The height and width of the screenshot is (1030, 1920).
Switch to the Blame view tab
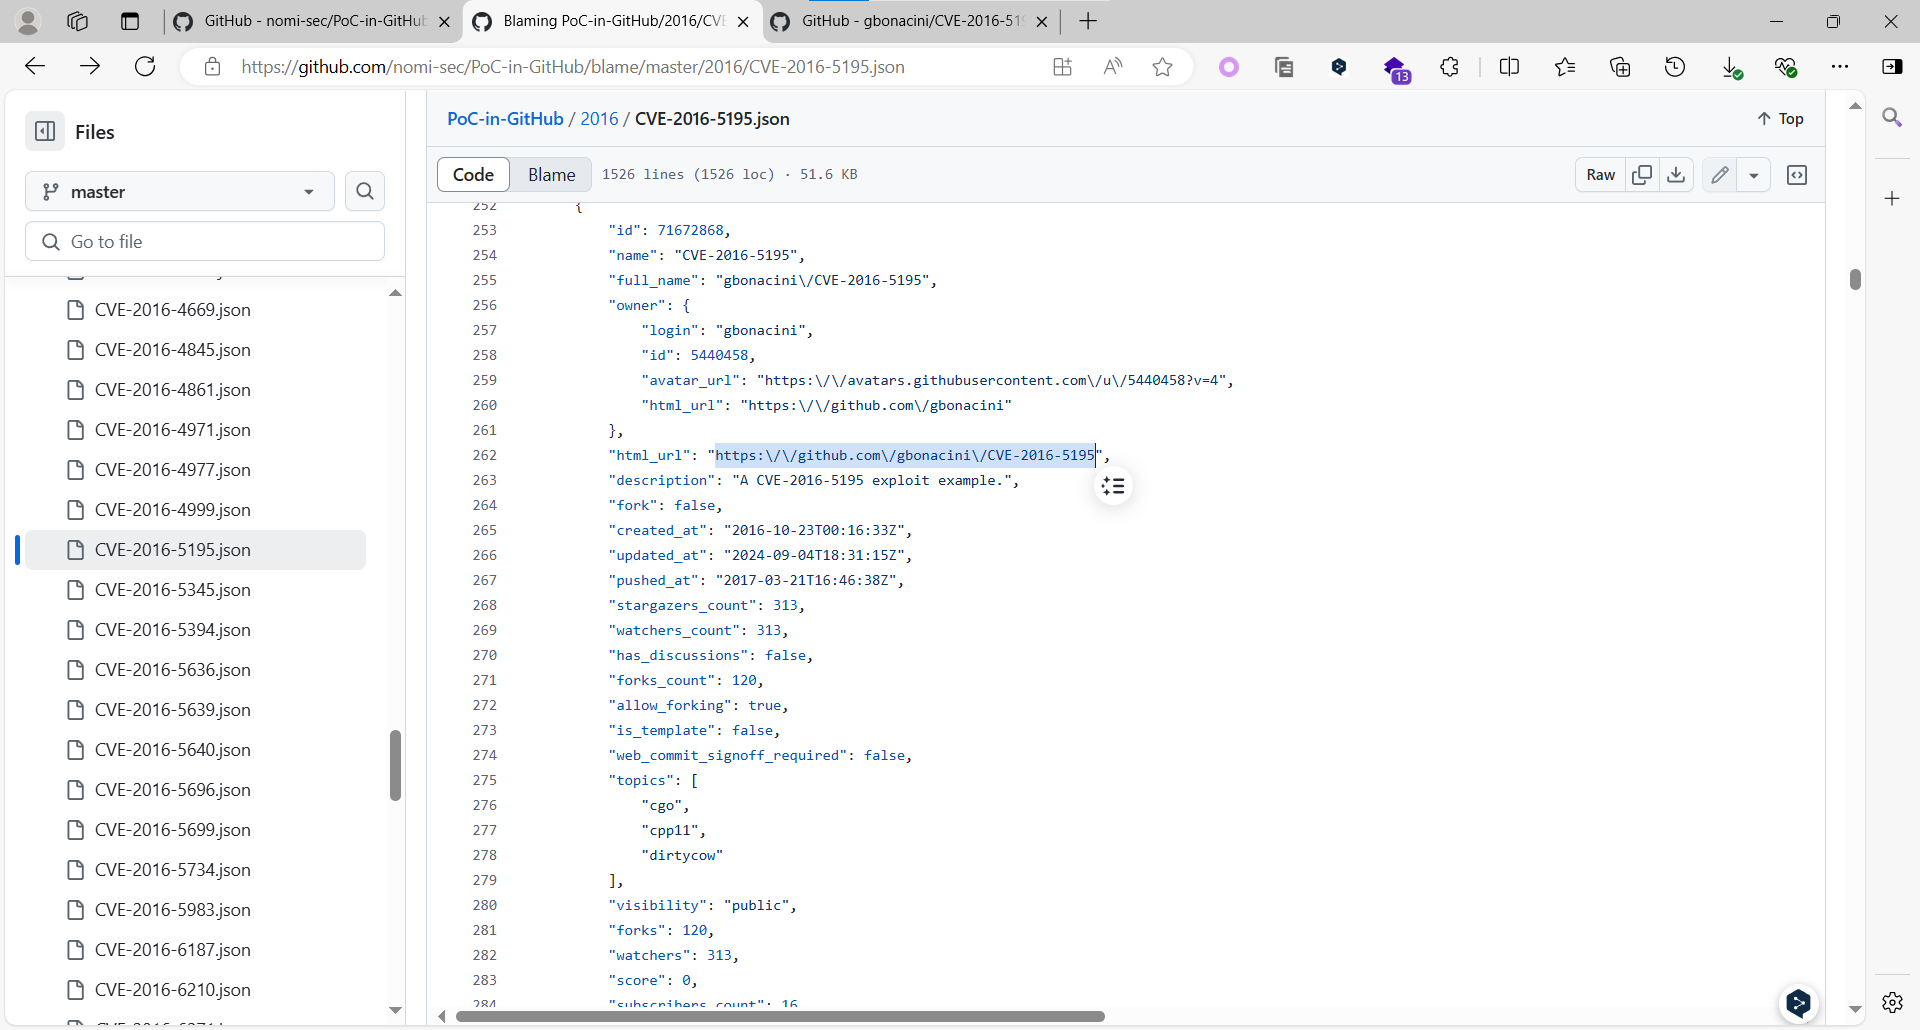click(551, 174)
